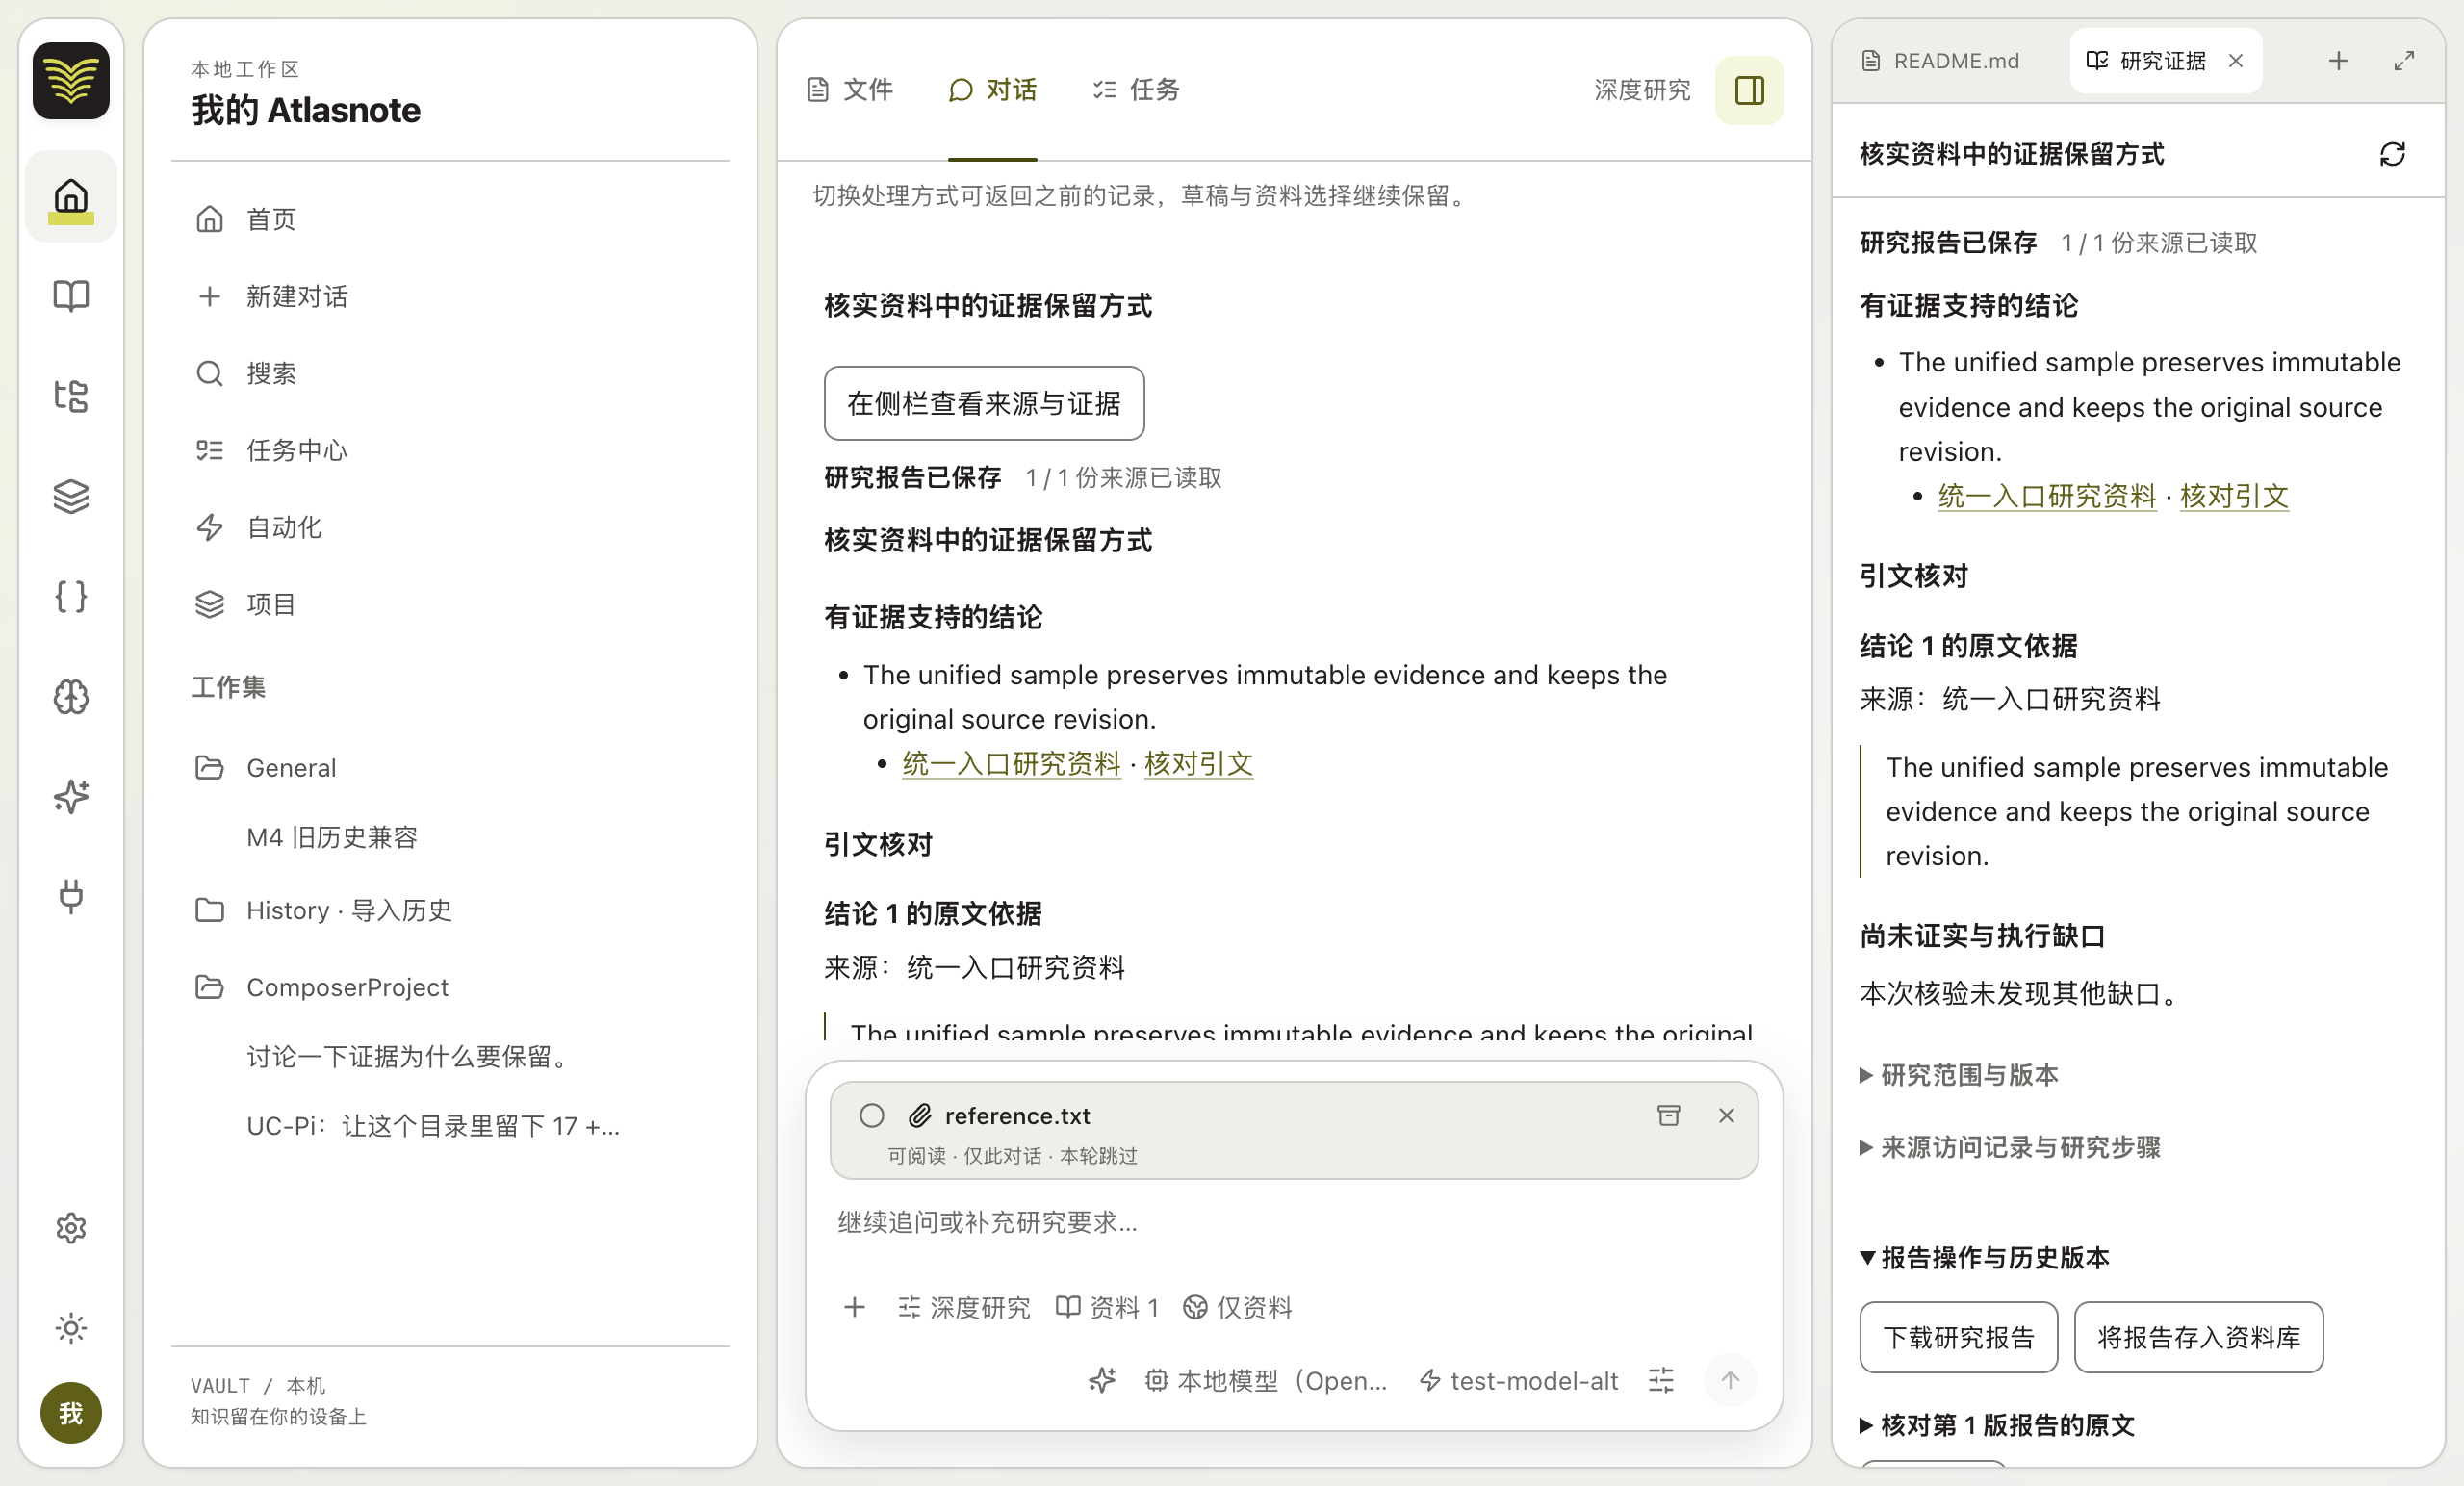2464x1486 pixels.
Task: Toggle 深度研究 mode in composer
Action: [x=964, y=1307]
